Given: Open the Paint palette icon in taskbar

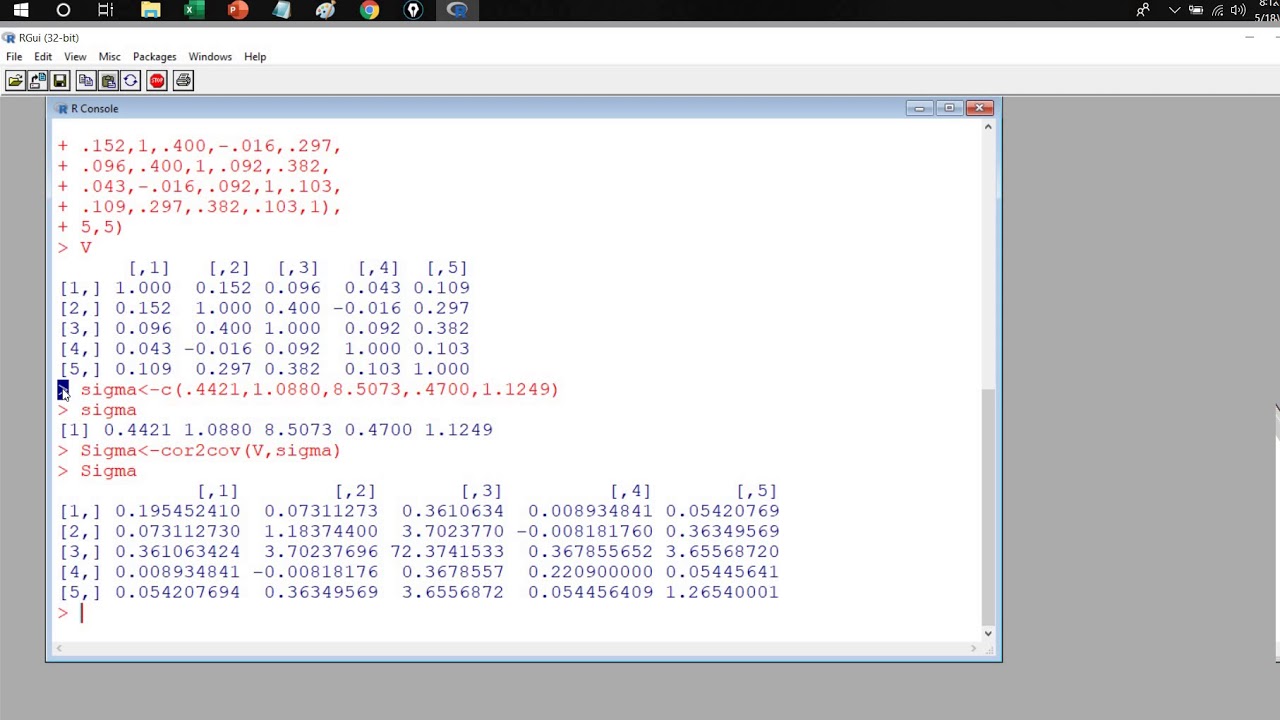Looking at the screenshot, I should tap(326, 10).
